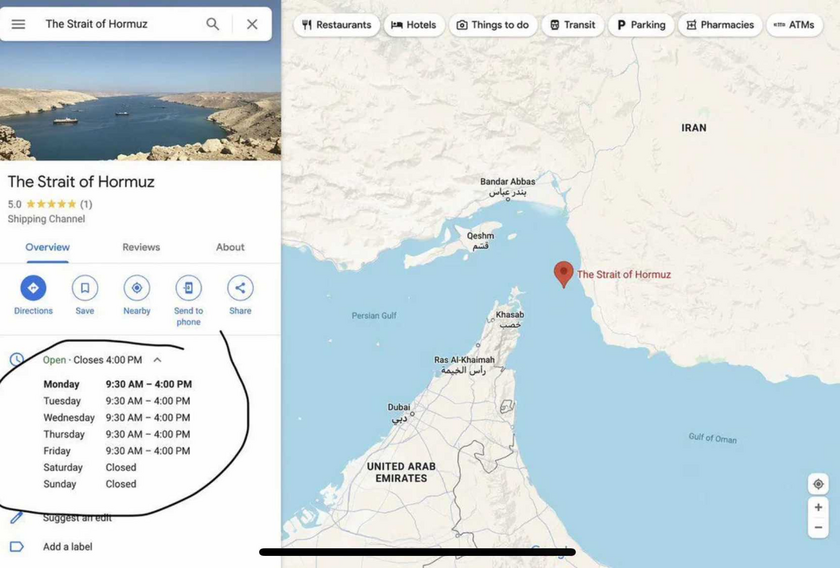The width and height of the screenshot is (840, 568).
Task: Click the Directions icon
Action: pos(33,288)
